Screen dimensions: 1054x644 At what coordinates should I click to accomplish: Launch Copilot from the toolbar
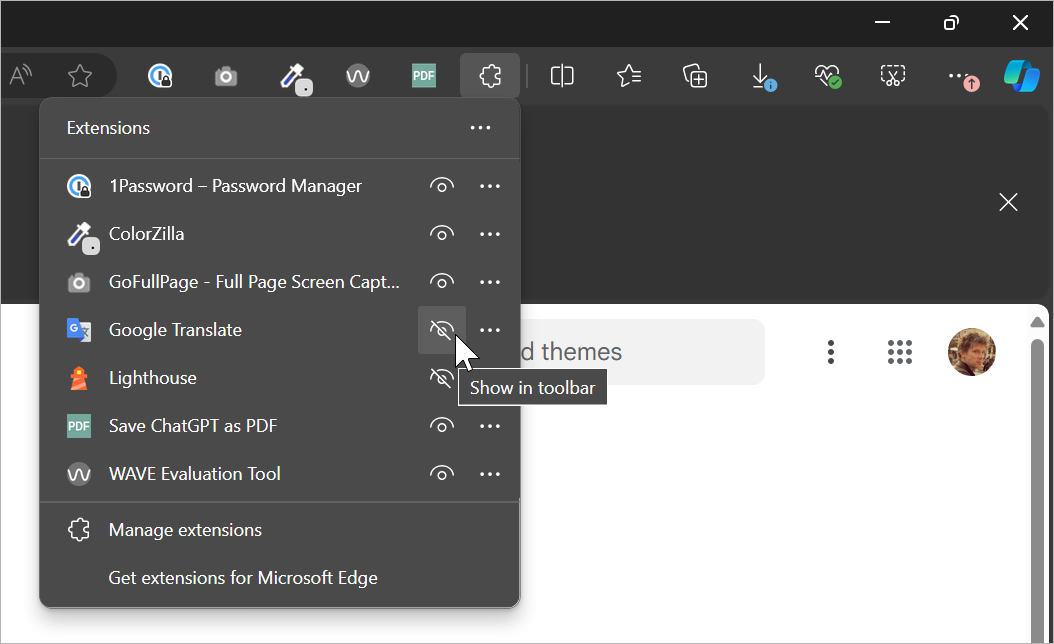point(1022,75)
